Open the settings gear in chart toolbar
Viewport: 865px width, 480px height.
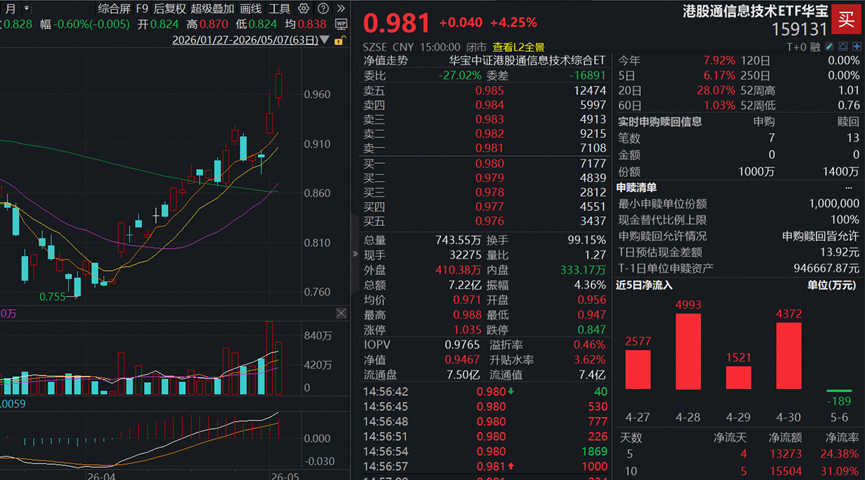click(303, 8)
